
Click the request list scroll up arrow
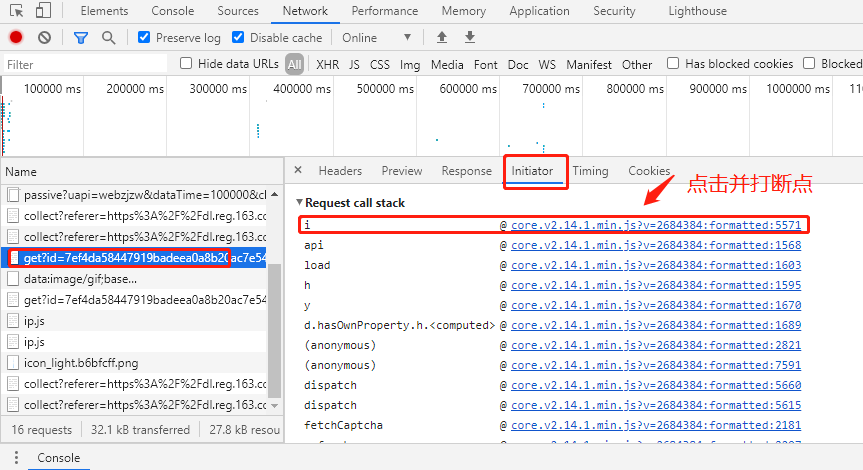point(274,194)
